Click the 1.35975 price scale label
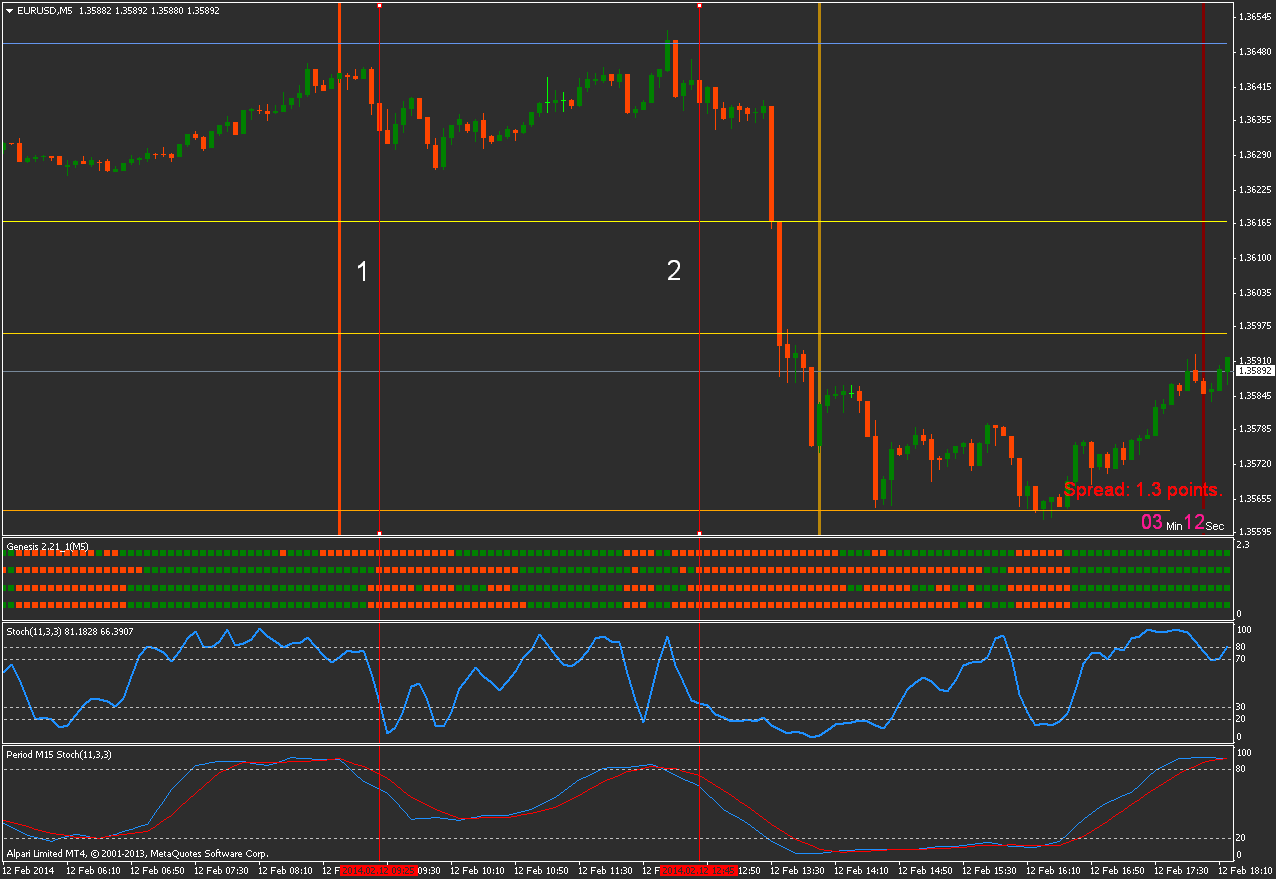Screen dimensions: 1276x879 (1254, 327)
